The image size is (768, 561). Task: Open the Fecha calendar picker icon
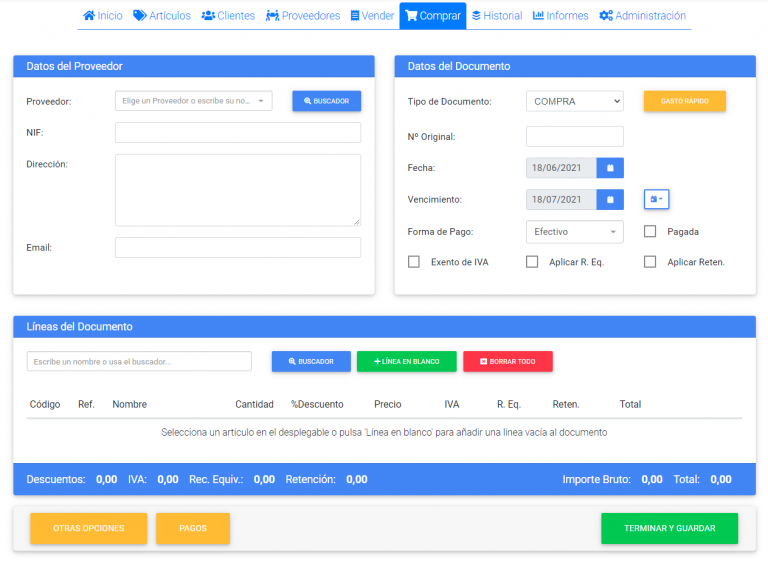tap(610, 168)
